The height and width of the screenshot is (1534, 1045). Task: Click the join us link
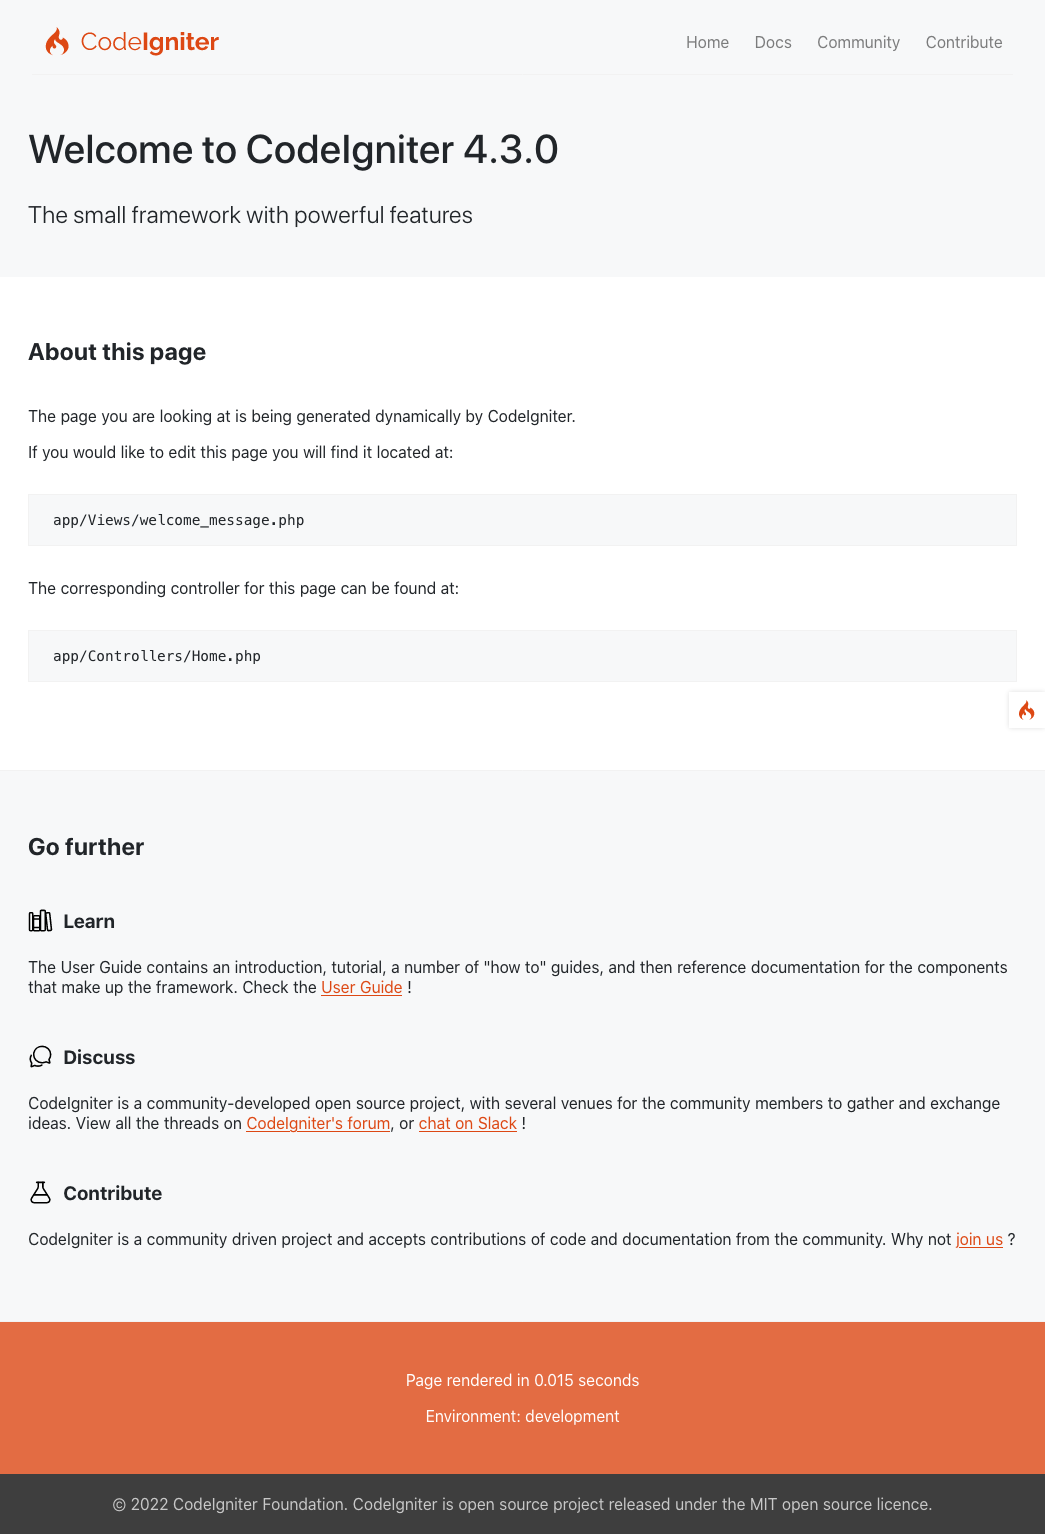pyautogui.click(x=979, y=1239)
